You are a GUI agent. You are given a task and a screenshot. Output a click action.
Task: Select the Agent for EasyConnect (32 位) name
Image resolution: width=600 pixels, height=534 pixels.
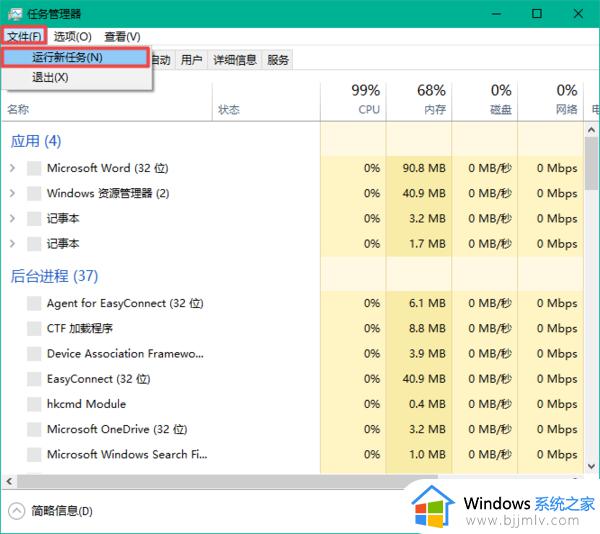click(x=125, y=303)
